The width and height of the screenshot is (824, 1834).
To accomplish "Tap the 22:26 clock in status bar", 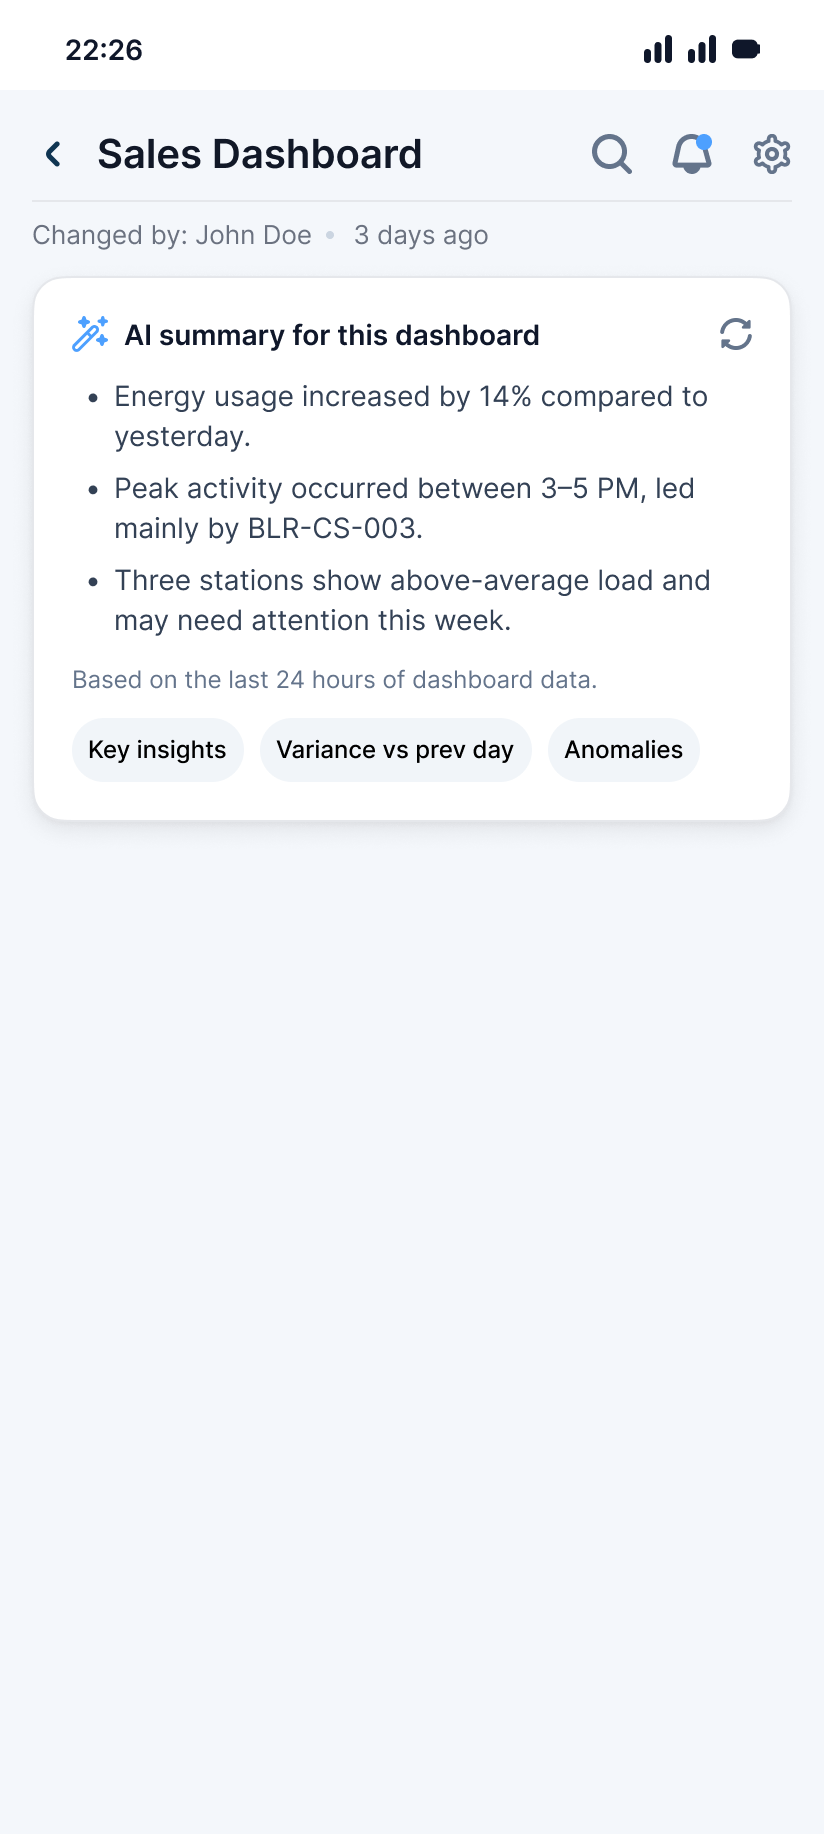I will coord(104,50).
